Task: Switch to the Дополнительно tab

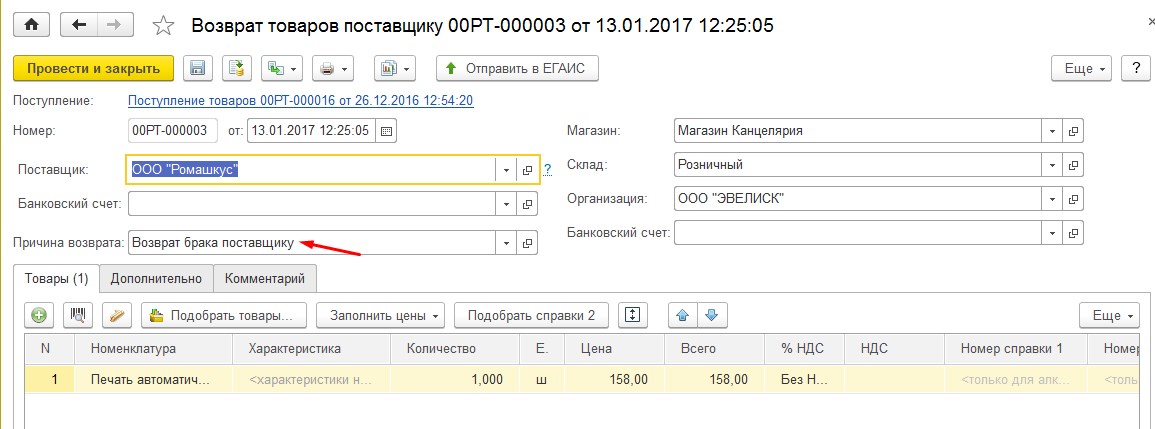Action: click(156, 278)
